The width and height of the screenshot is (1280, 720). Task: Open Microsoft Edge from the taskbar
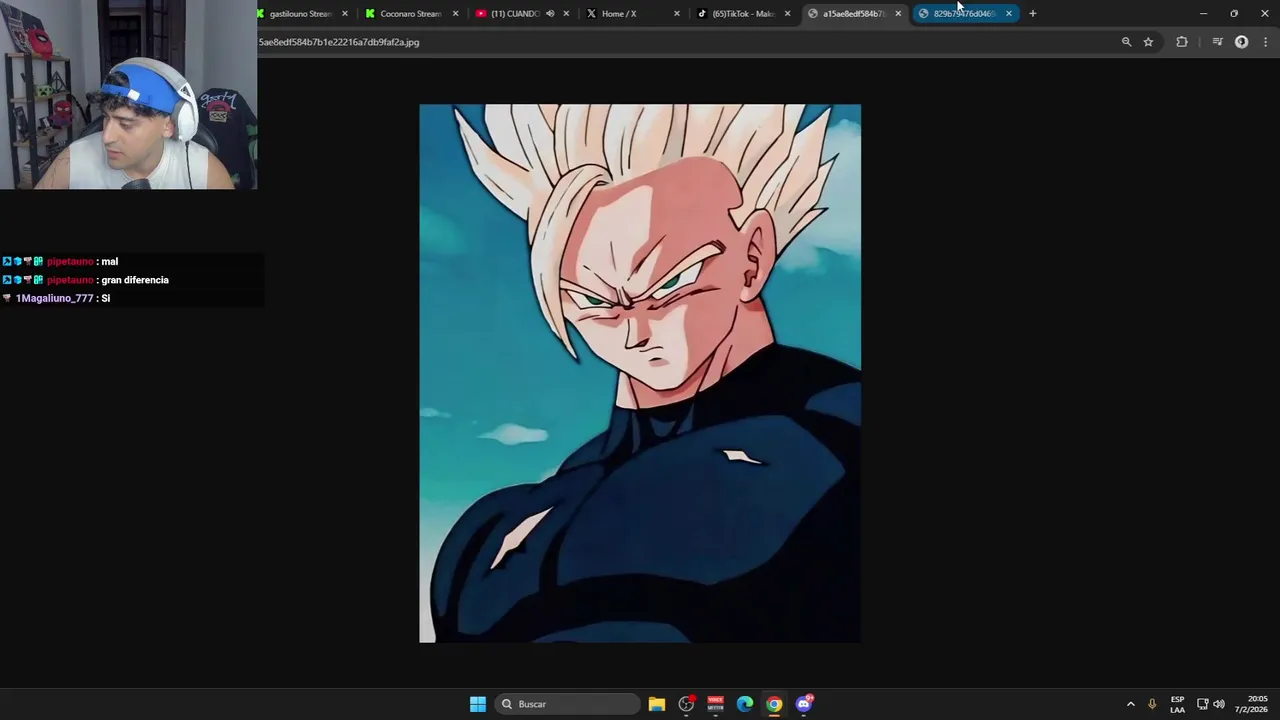745,704
